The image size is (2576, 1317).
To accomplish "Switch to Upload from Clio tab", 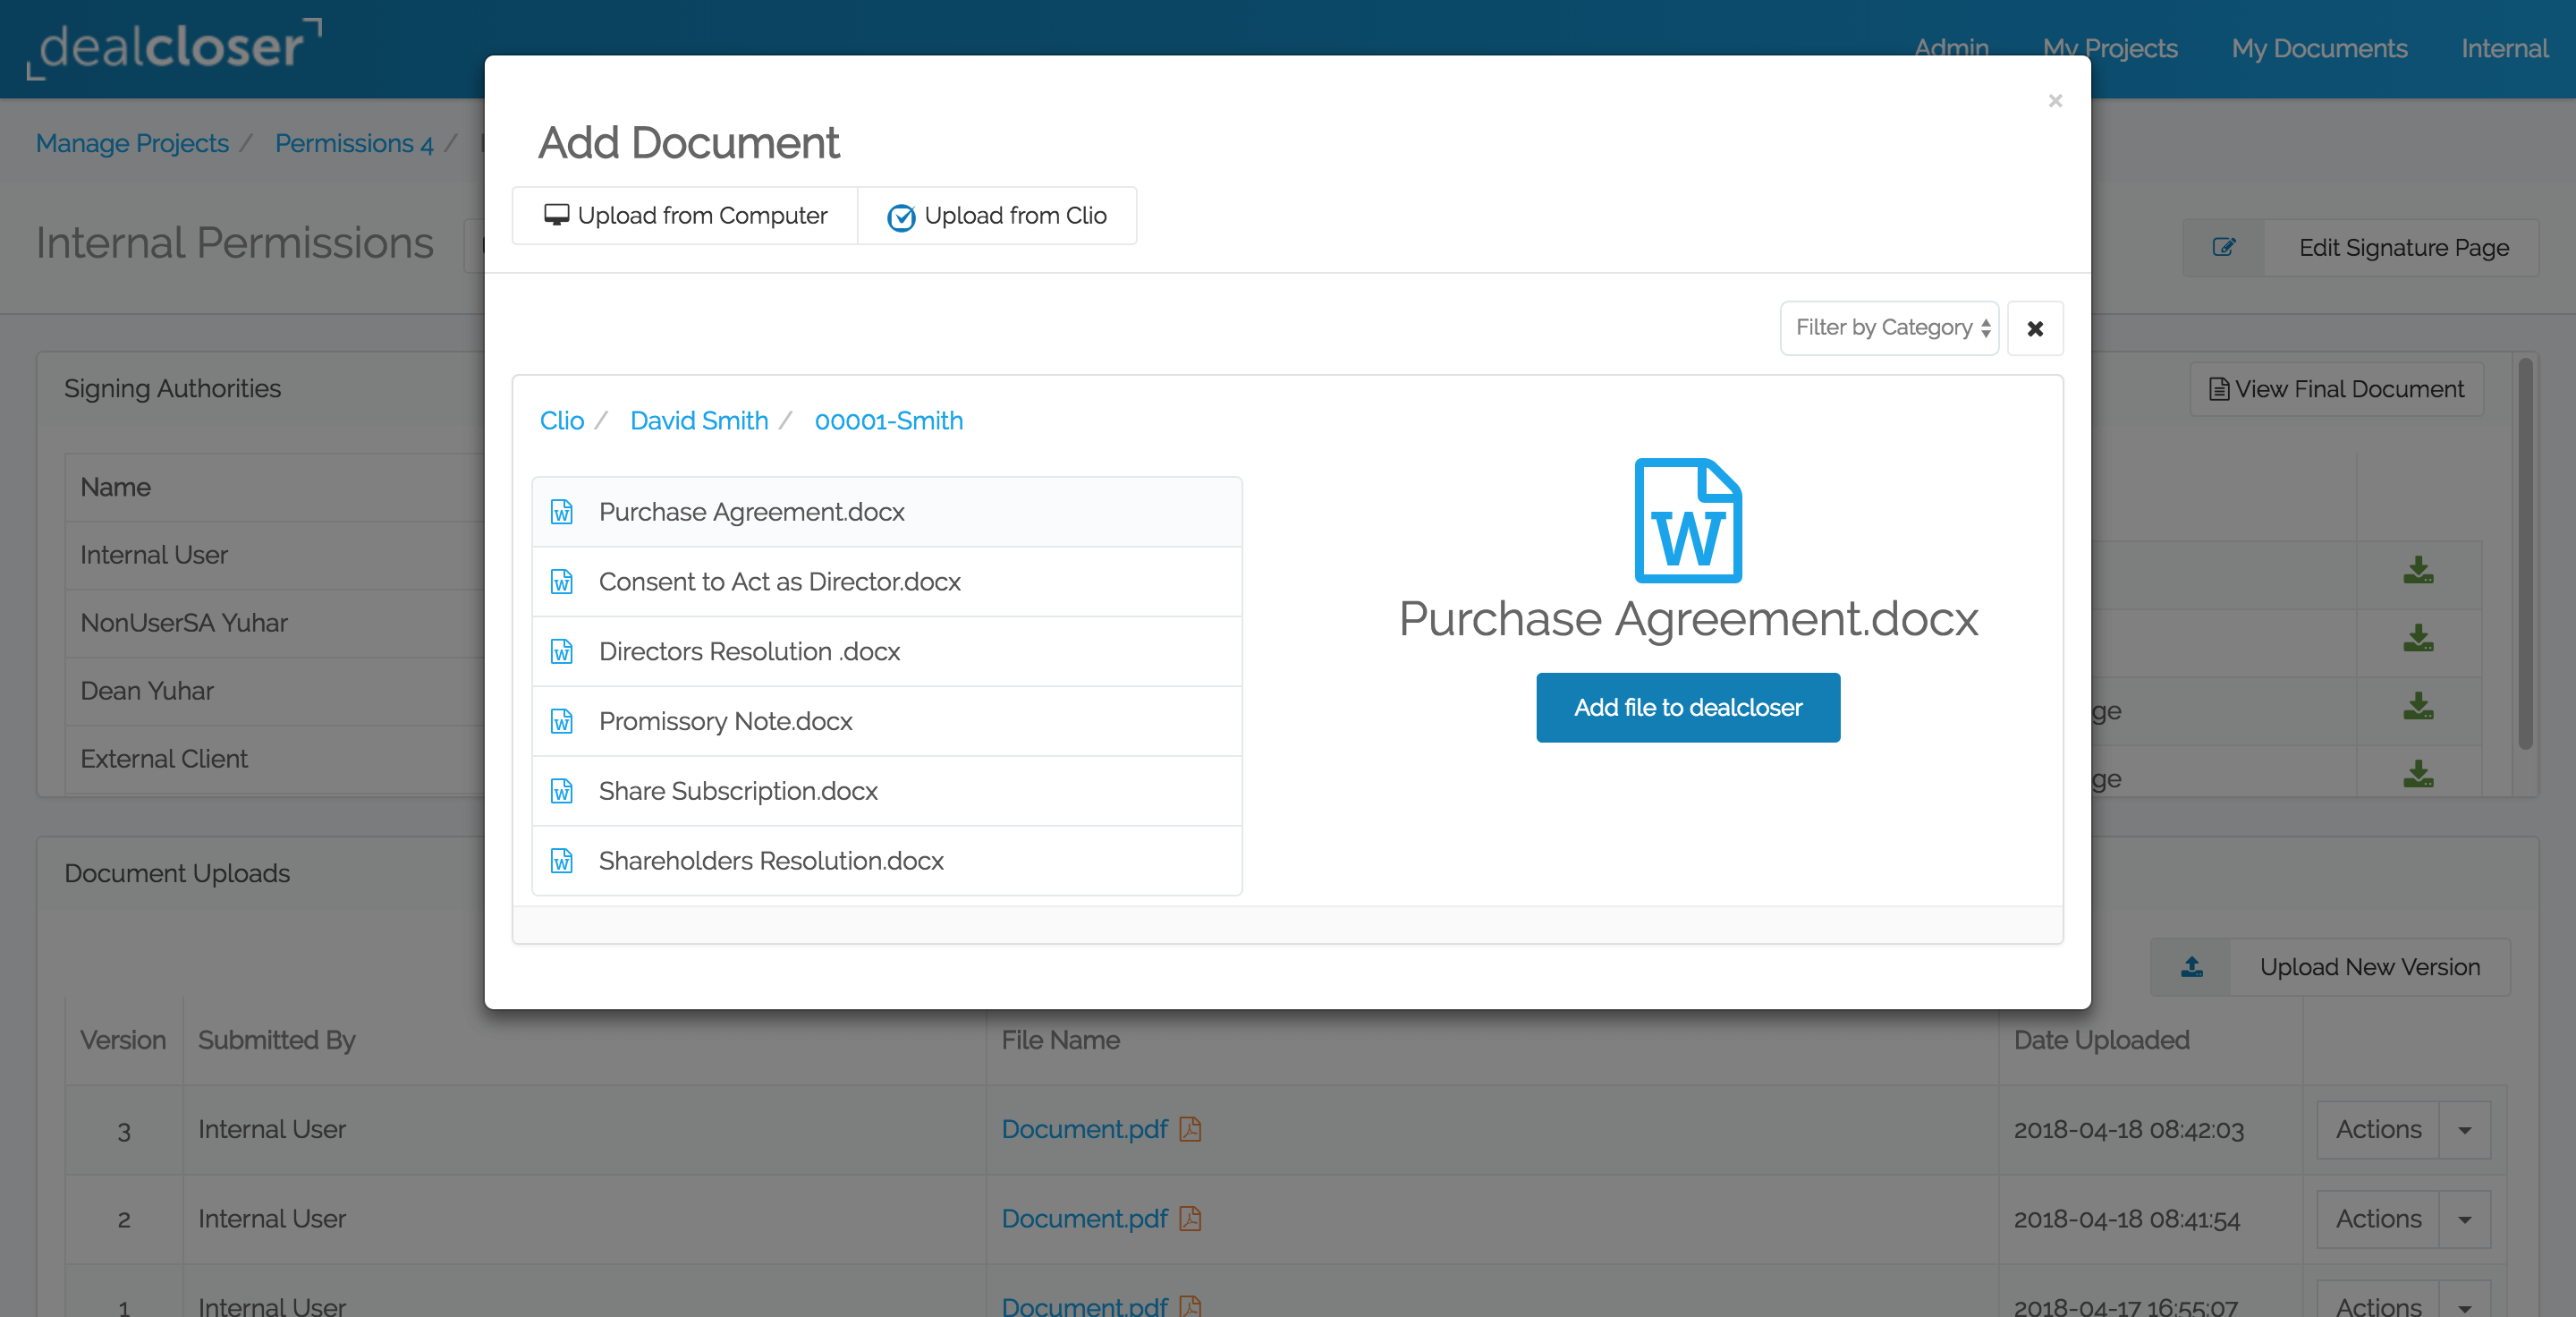I will pos(997,215).
